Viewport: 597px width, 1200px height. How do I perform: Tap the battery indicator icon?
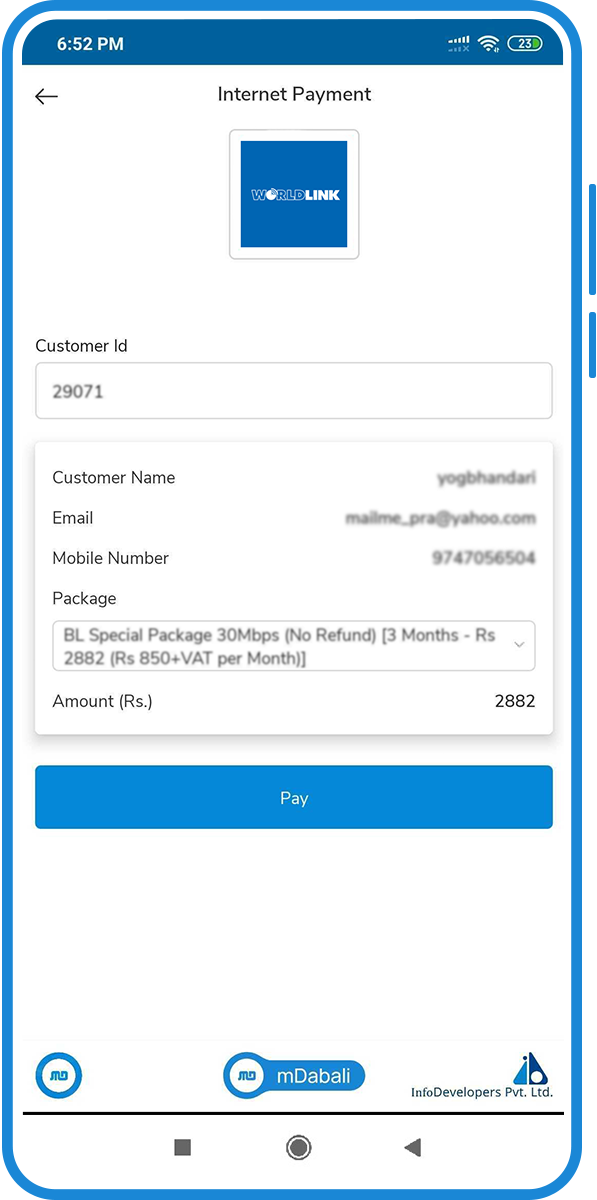[x=525, y=44]
